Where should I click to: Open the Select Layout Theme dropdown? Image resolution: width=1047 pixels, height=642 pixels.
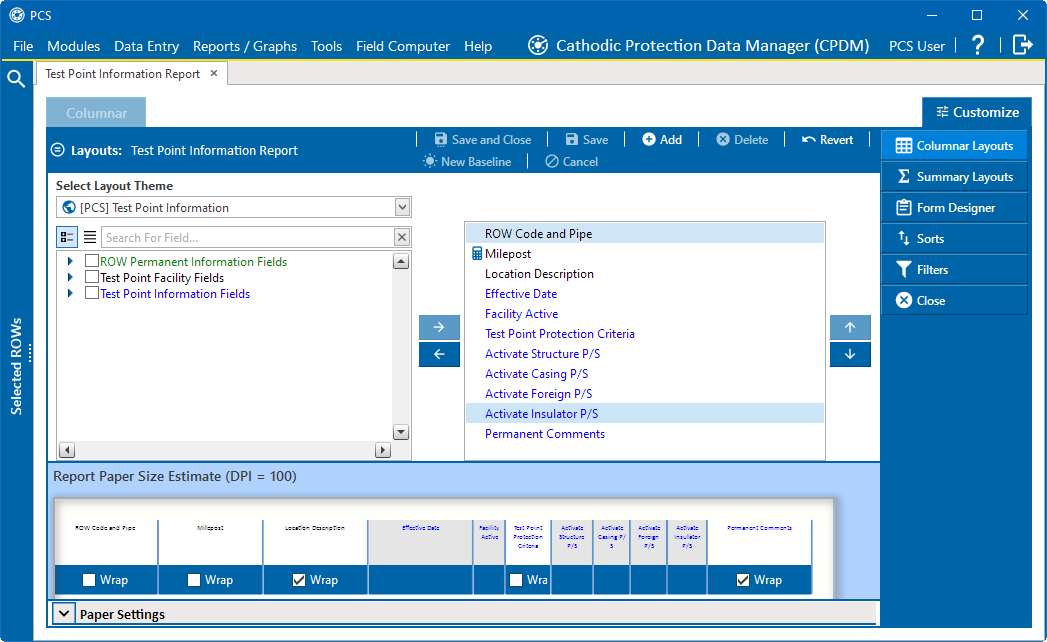(402, 207)
